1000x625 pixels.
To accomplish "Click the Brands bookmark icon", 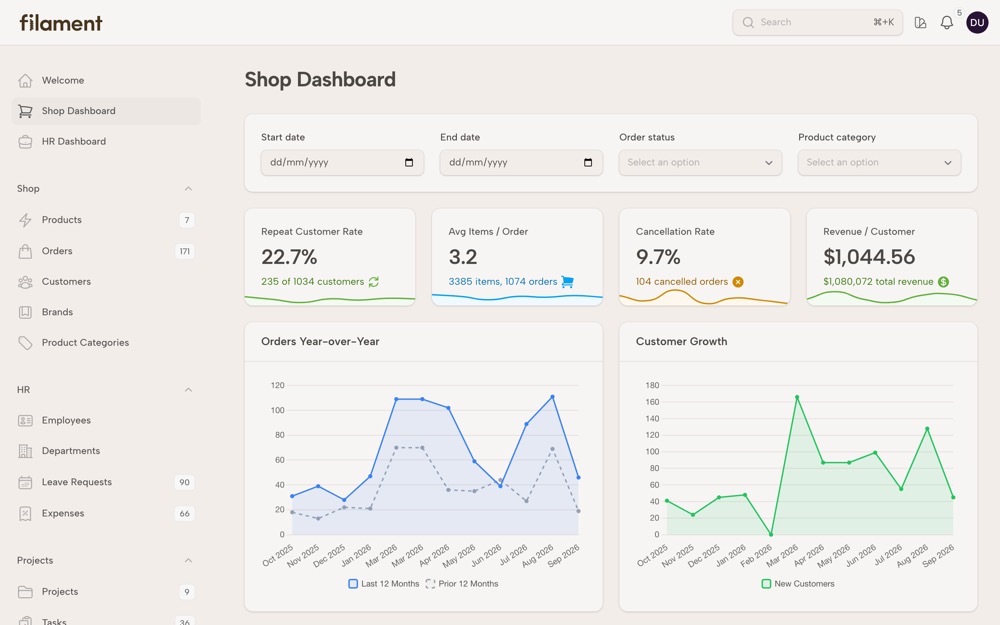I will point(25,312).
